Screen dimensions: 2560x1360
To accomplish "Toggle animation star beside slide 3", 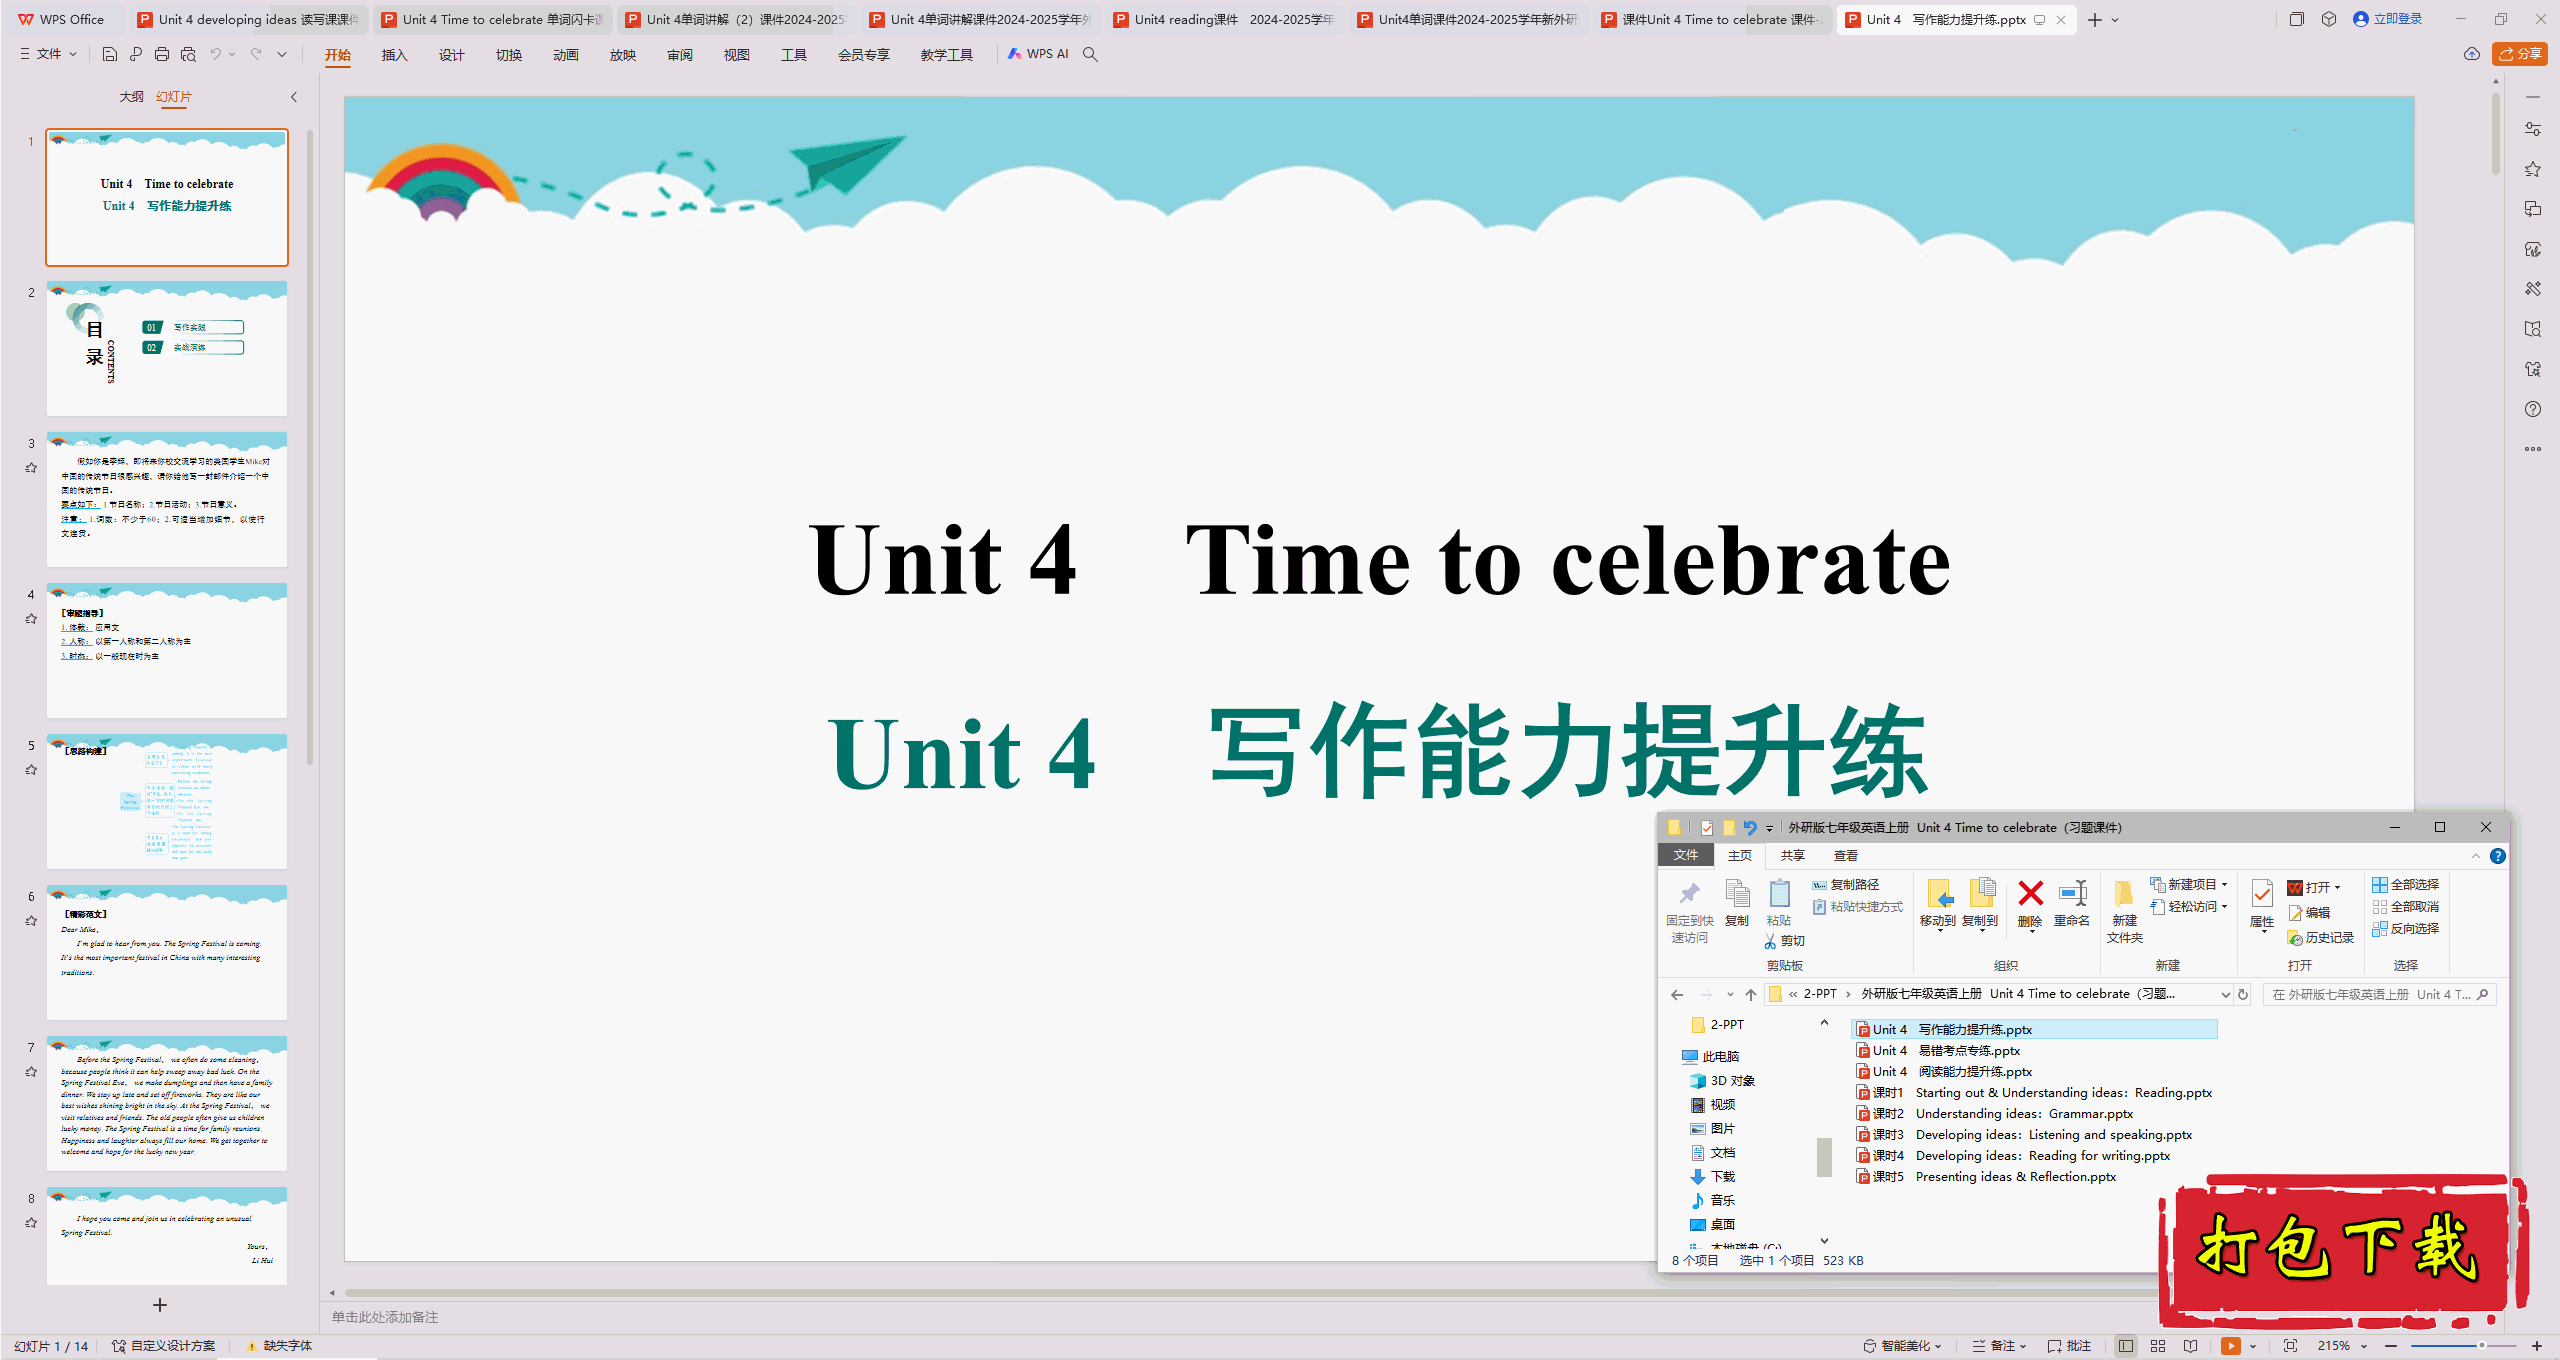I will coord(31,468).
